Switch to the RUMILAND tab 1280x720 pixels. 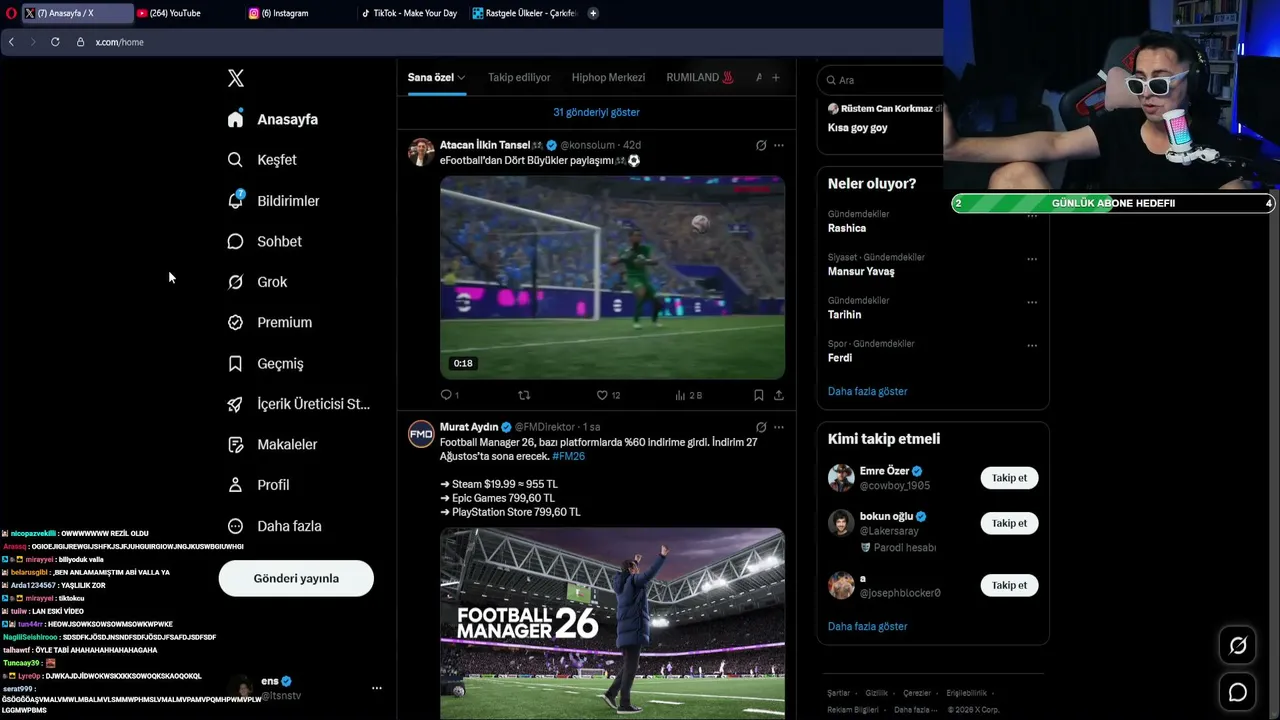[700, 77]
